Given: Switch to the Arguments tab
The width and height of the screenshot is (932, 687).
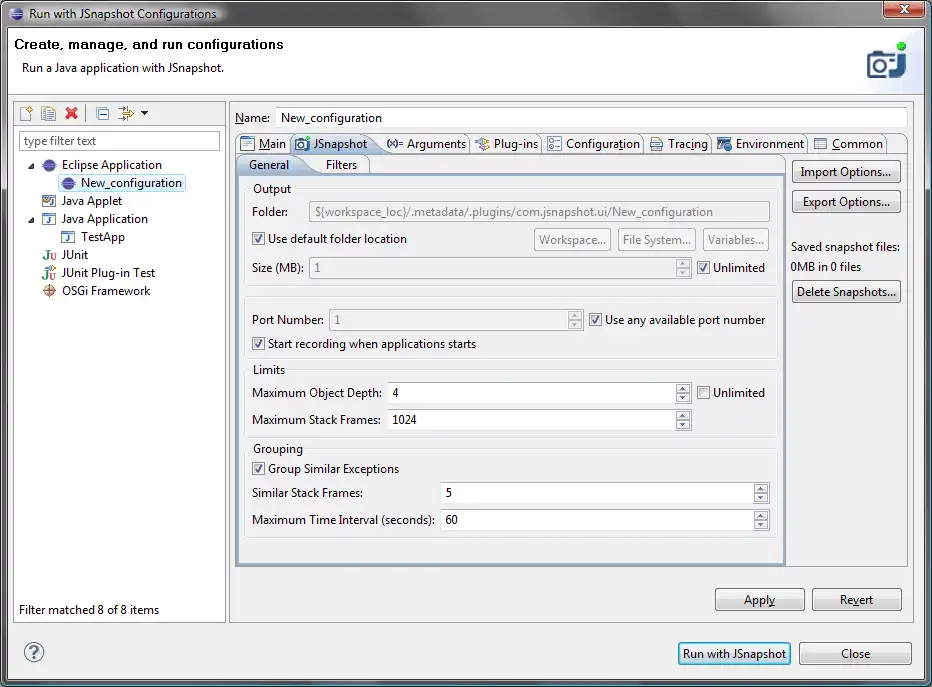Looking at the screenshot, I should (x=426, y=144).
